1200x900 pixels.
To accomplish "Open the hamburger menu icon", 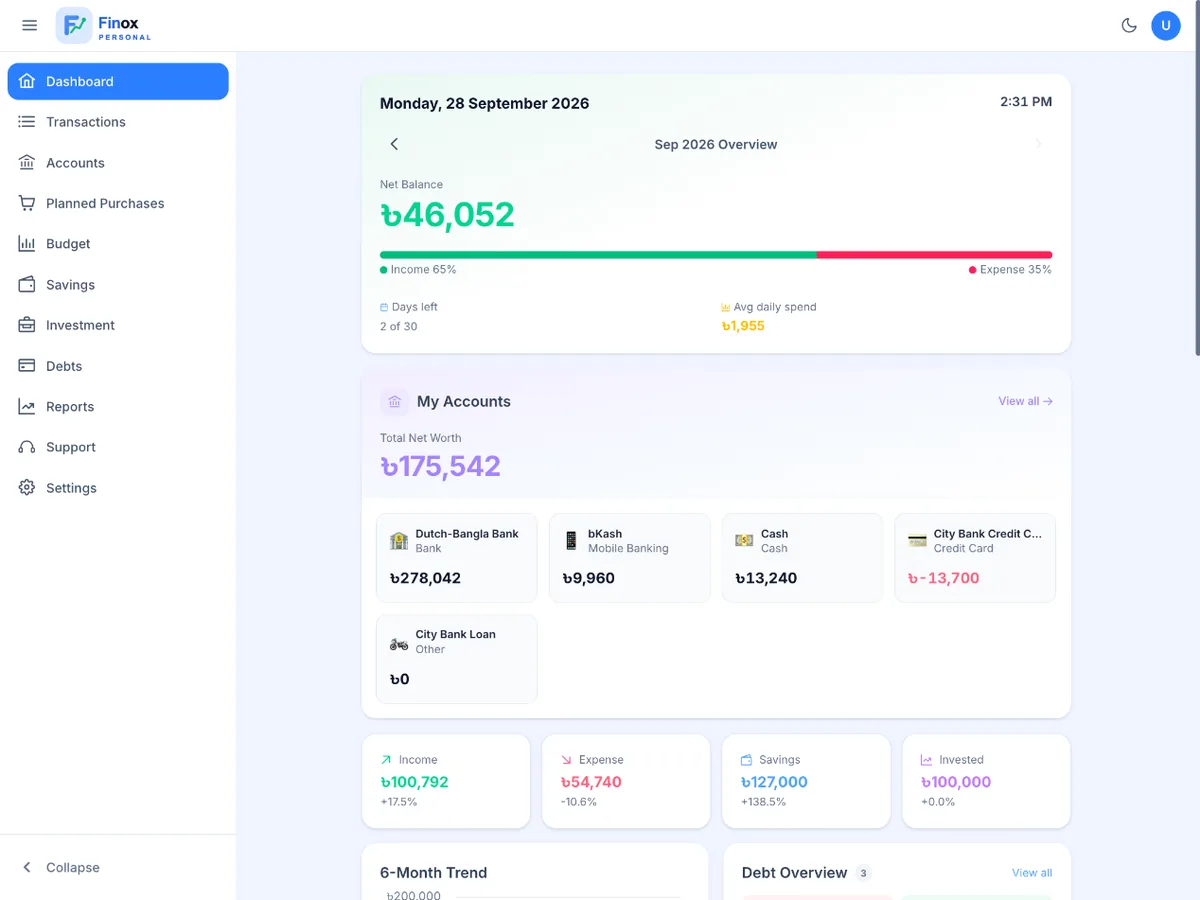I will tap(29, 25).
